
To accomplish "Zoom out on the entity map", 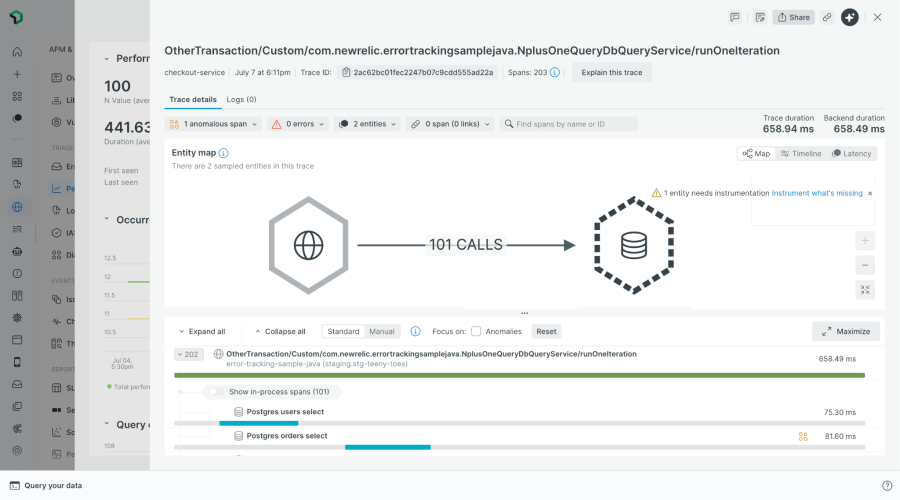I will click(865, 265).
